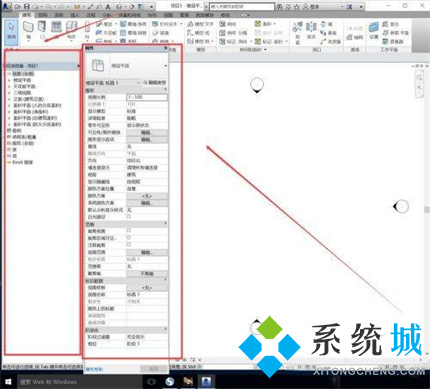Screen dimensions: 430x389
Task: Click the top elevation marker in canvas
Action: [257, 85]
